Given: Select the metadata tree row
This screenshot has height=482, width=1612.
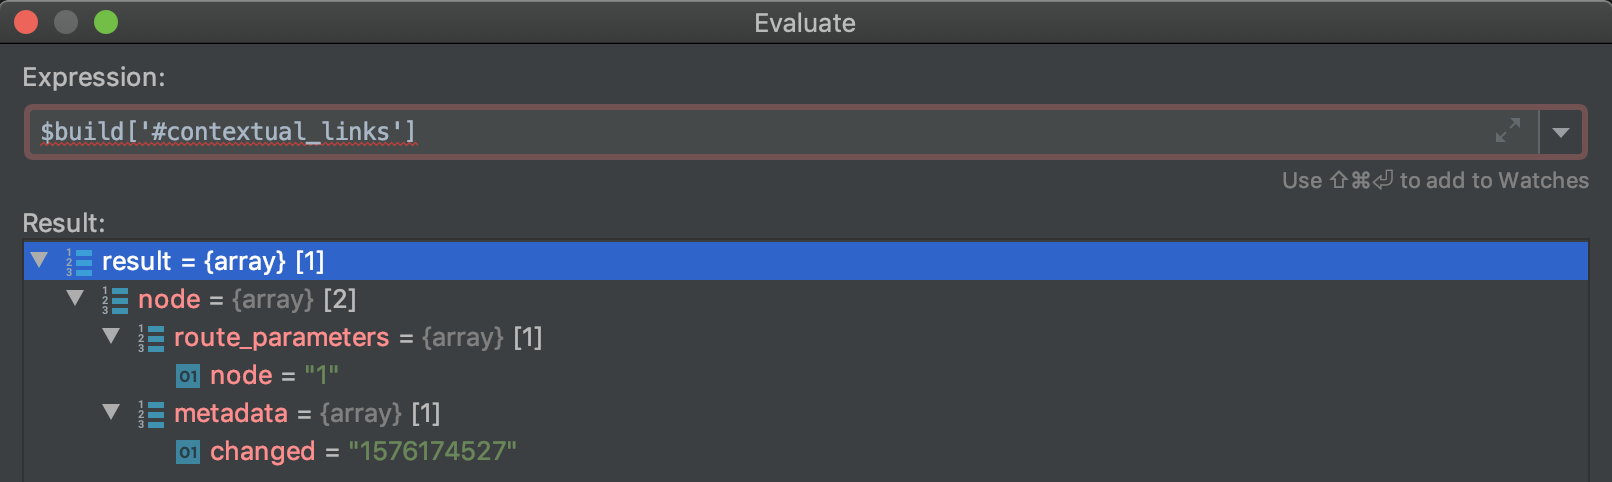Looking at the screenshot, I should click(x=806, y=413).
